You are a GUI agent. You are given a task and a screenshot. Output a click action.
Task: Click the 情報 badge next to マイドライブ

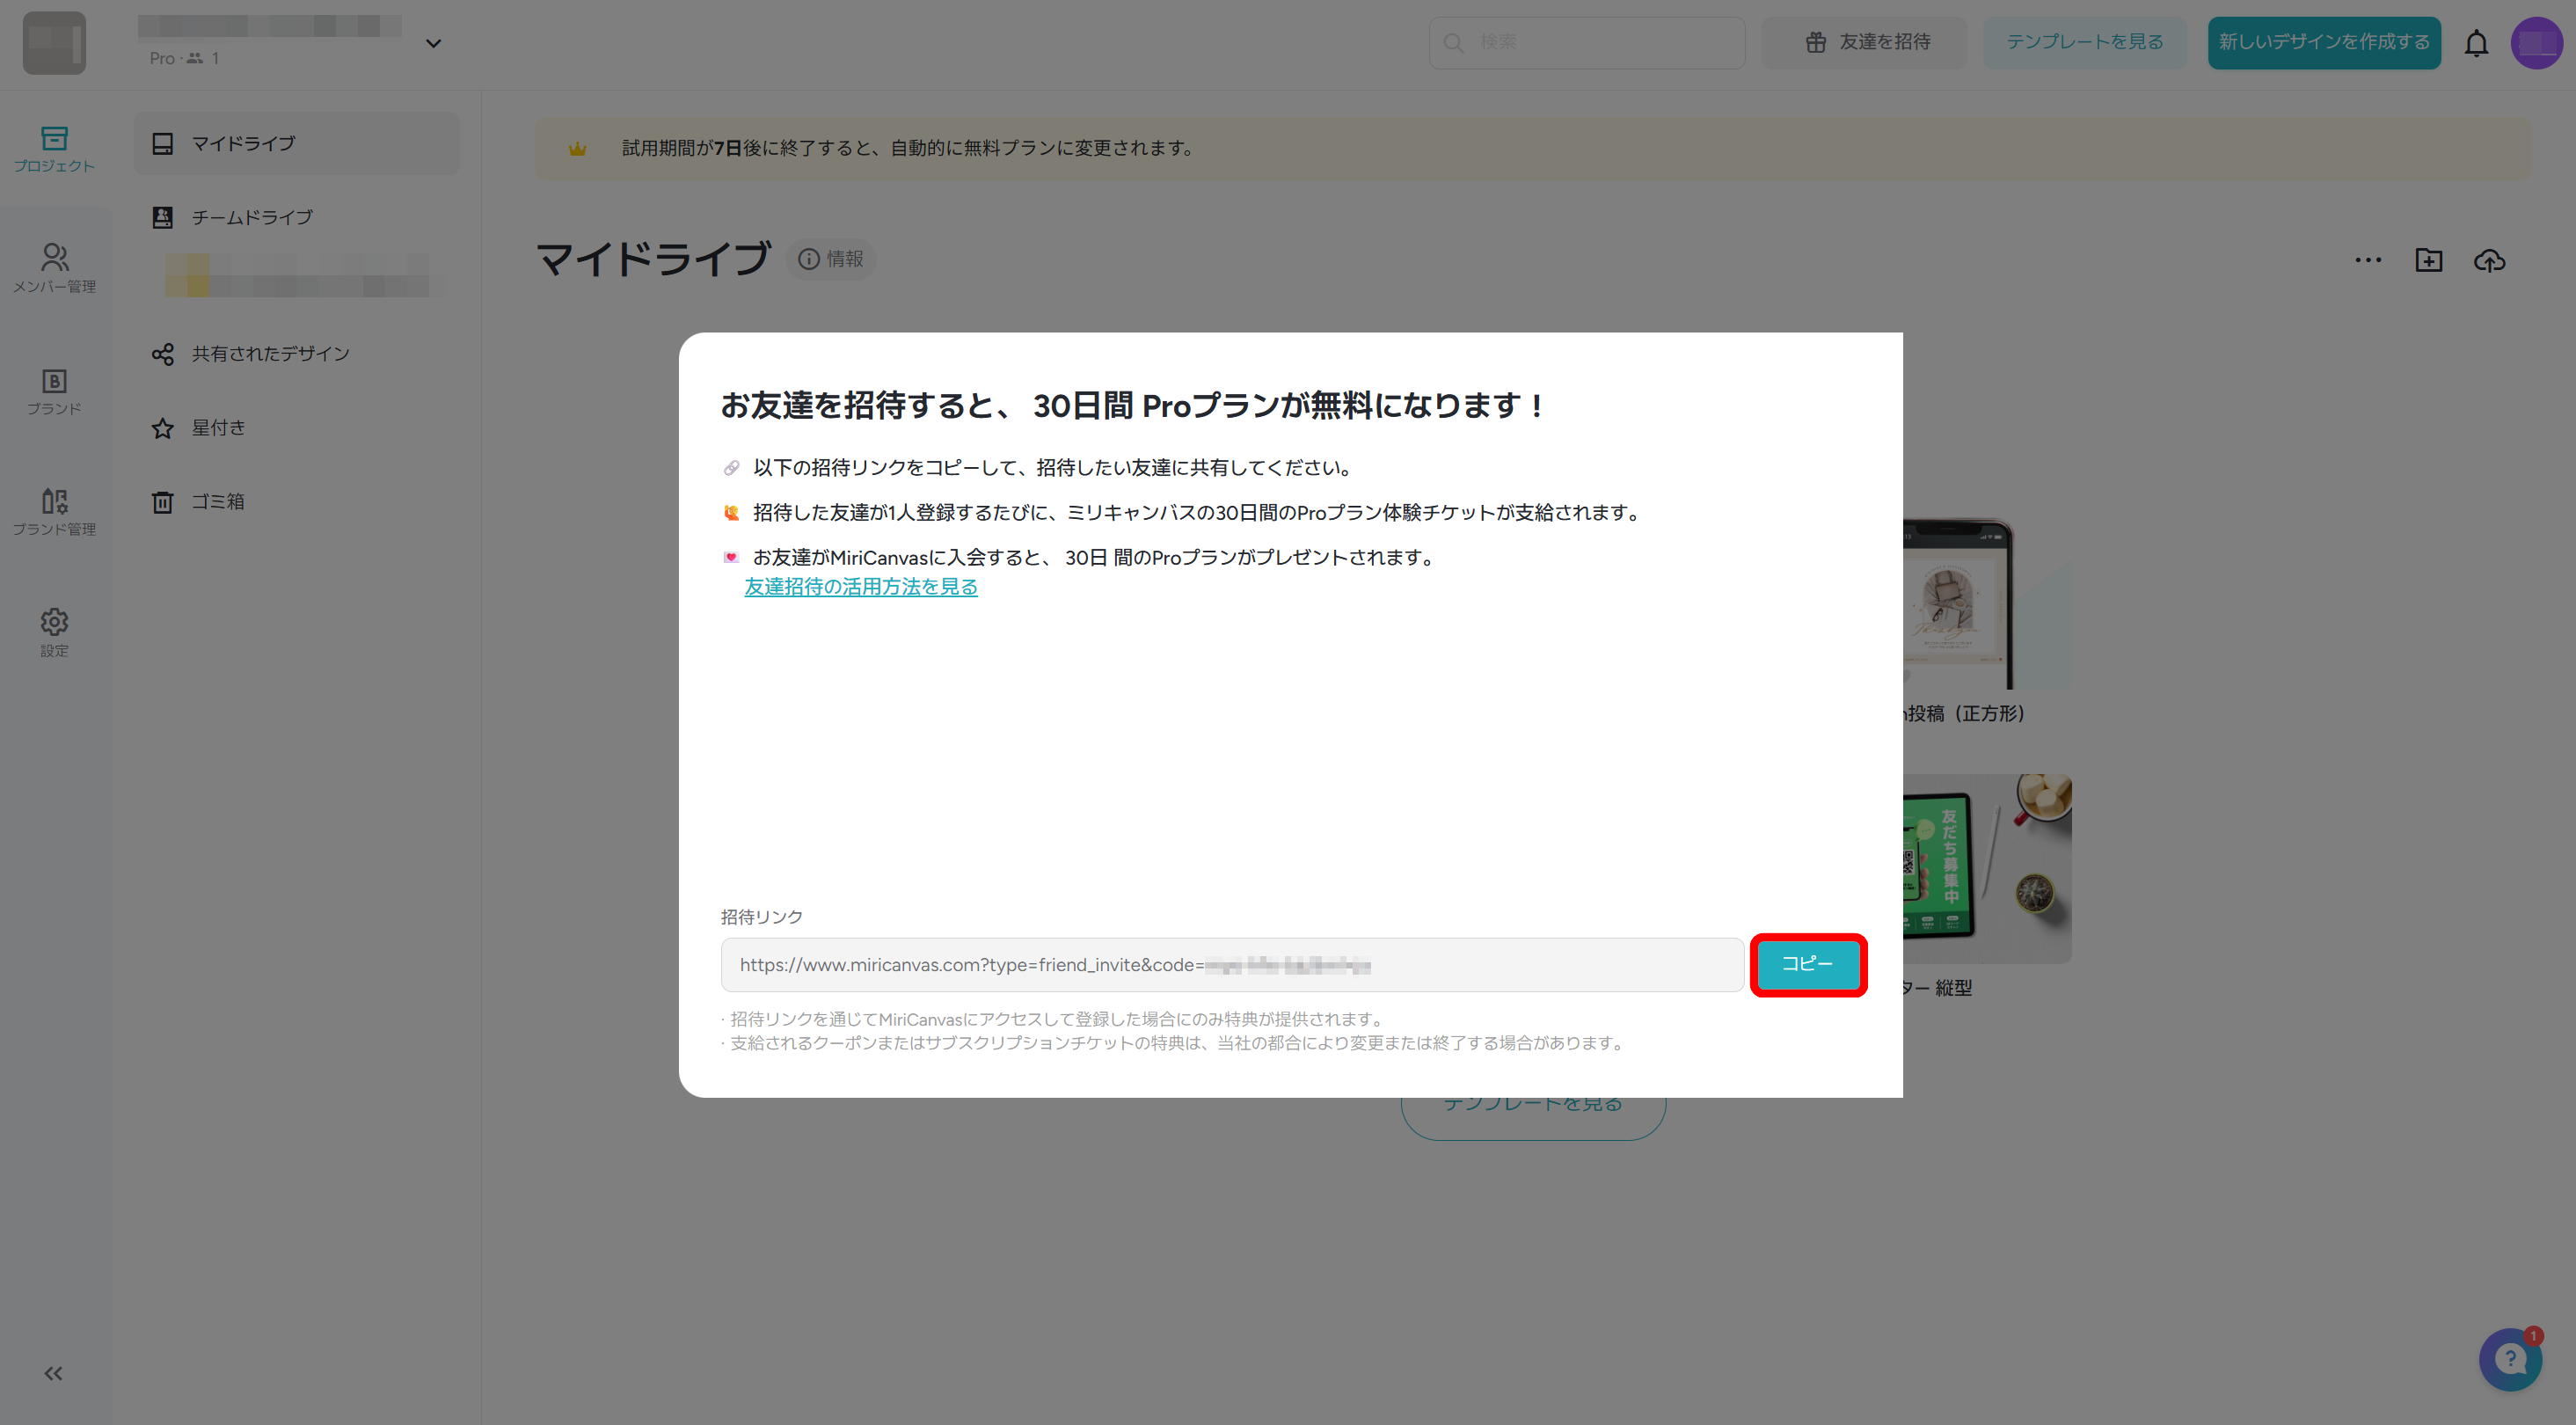[831, 258]
